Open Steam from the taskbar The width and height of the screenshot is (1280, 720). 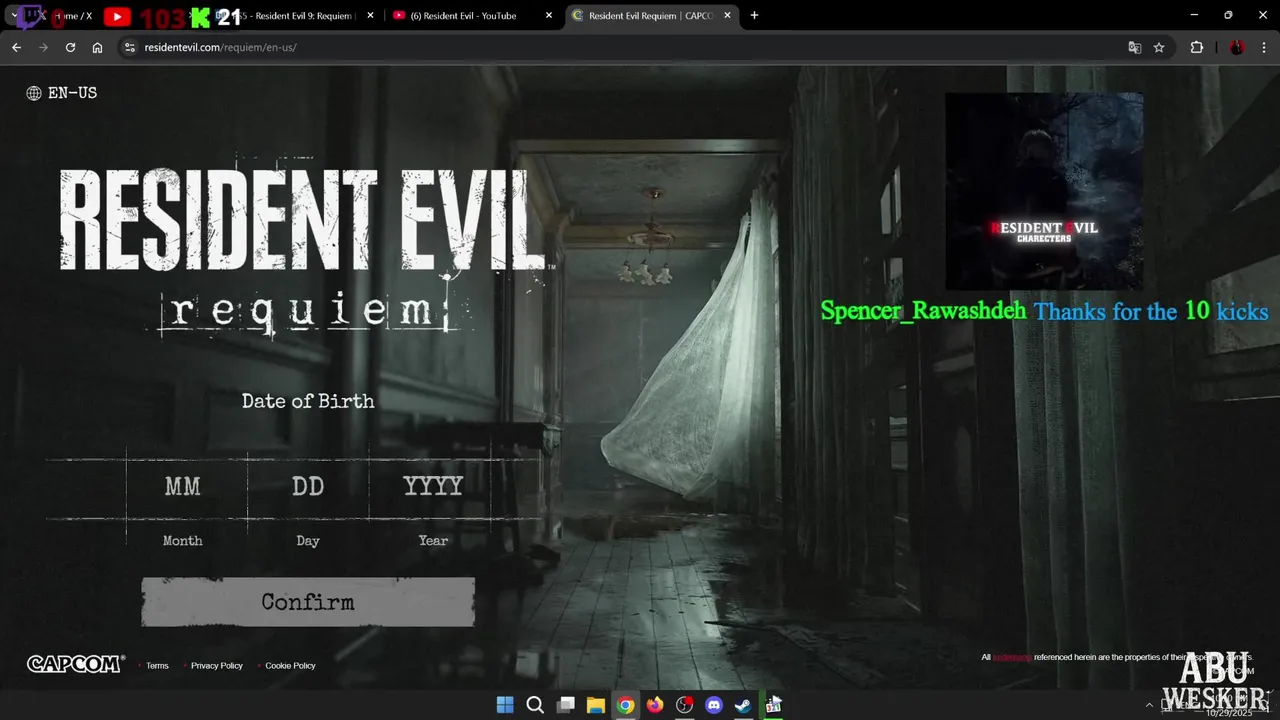click(744, 705)
